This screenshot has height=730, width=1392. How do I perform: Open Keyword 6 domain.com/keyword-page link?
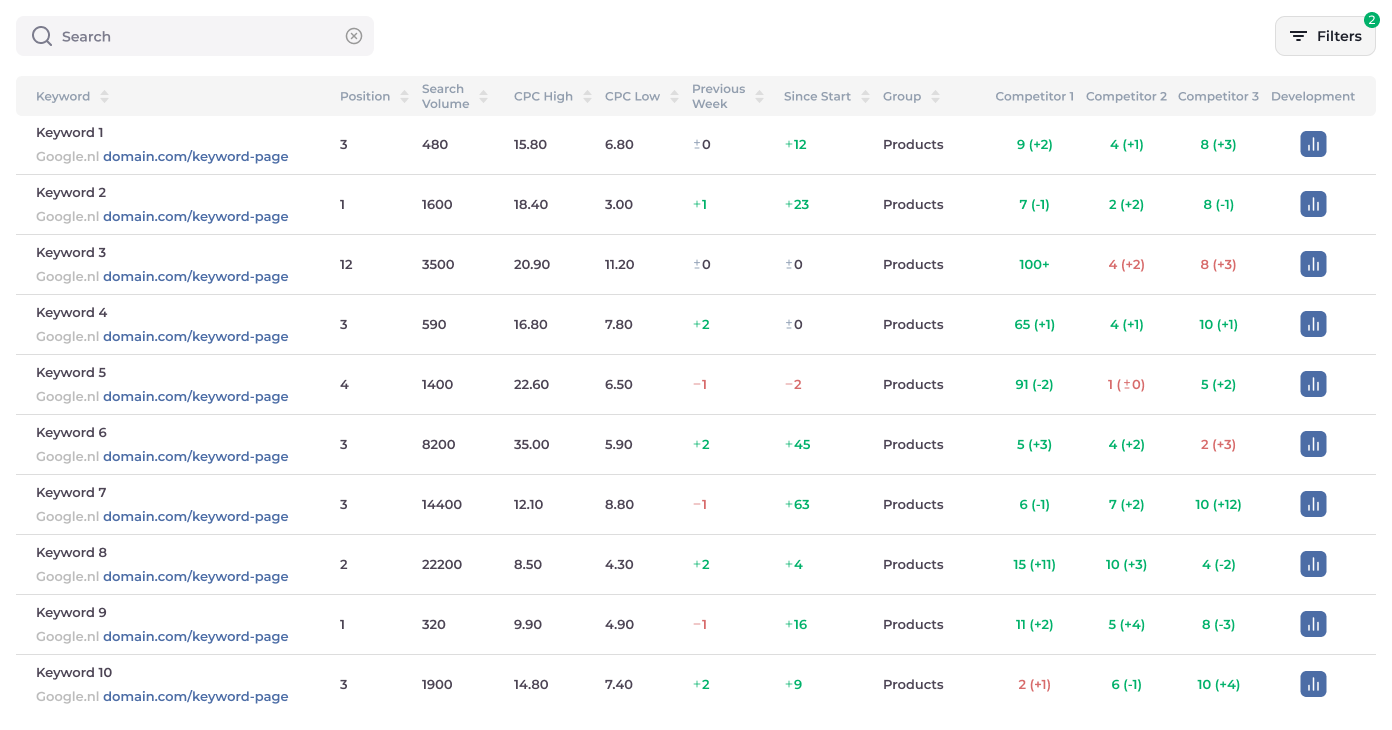pos(195,457)
